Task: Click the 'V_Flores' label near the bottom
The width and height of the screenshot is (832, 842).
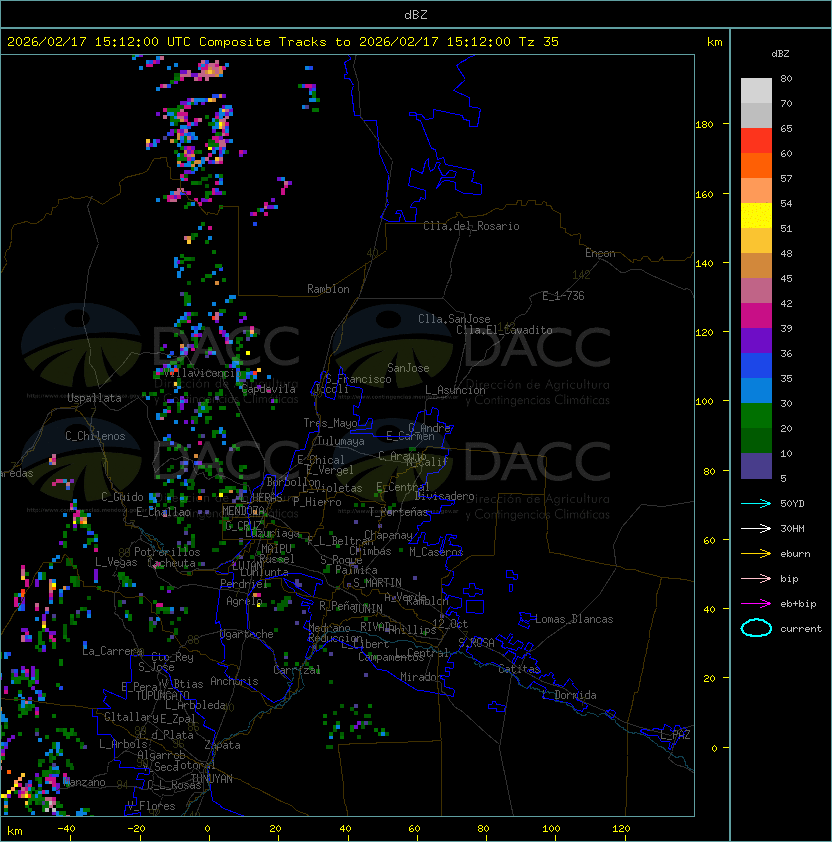Action: [x=151, y=806]
